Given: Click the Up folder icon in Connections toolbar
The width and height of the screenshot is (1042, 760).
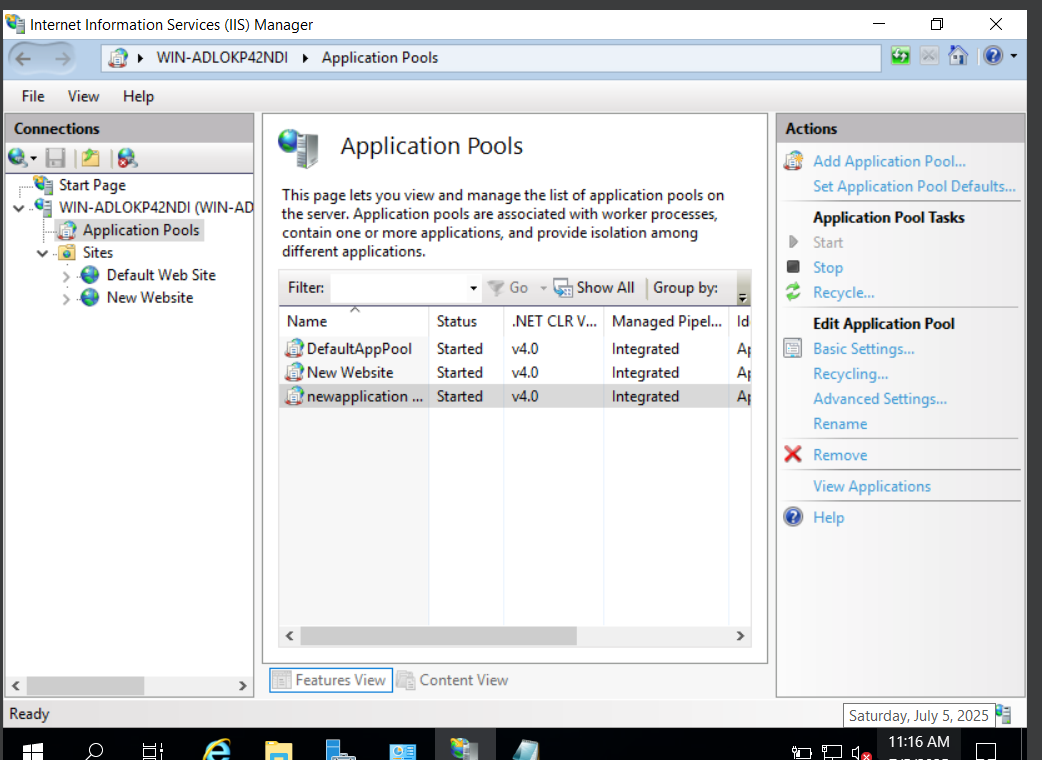Looking at the screenshot, I should [91, 158].
